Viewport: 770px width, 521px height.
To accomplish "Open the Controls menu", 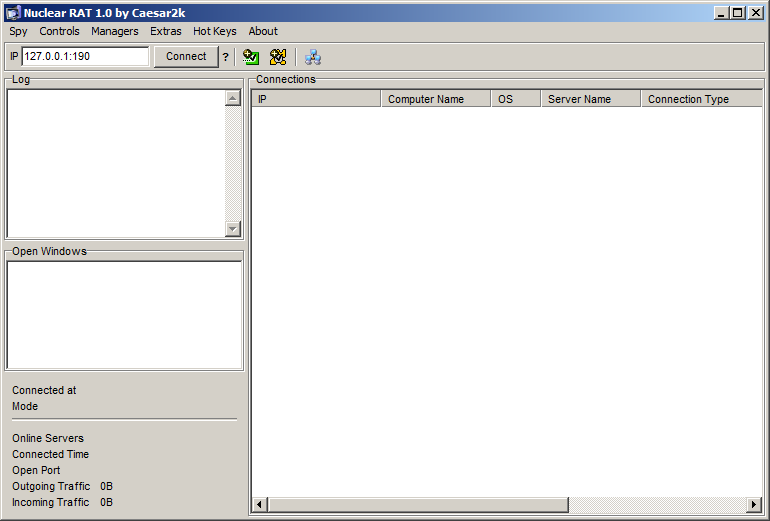I will pos(59,31).
